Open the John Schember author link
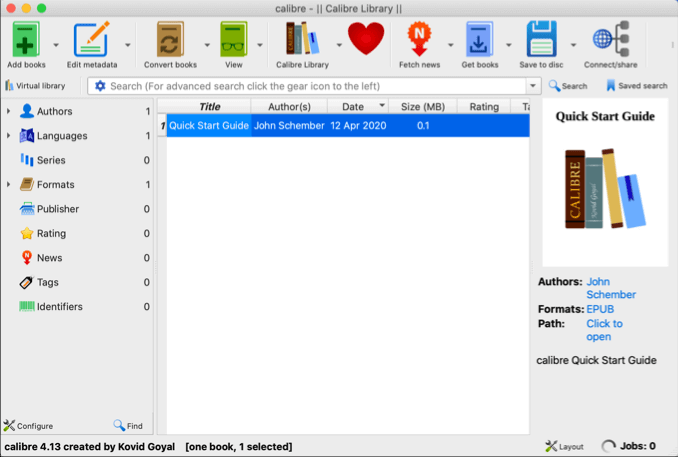678x457 pixels. click(610, 288)
